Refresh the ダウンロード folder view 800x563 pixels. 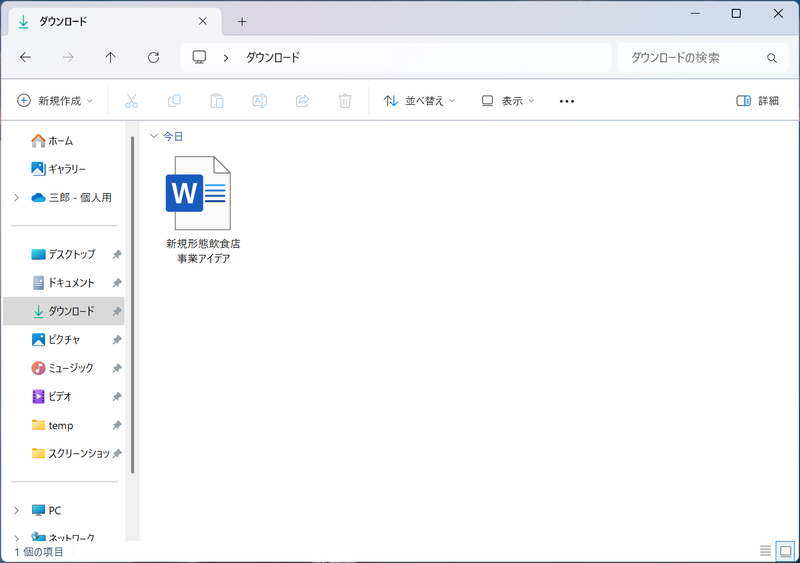(x=153, y=57)
